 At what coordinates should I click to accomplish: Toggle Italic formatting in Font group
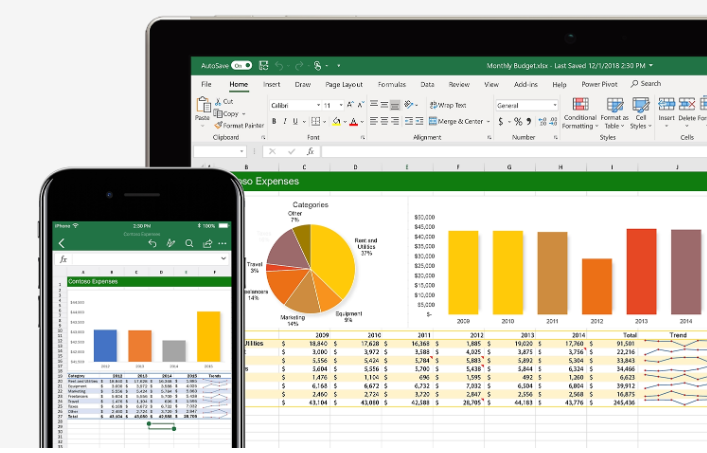[285, 121]
